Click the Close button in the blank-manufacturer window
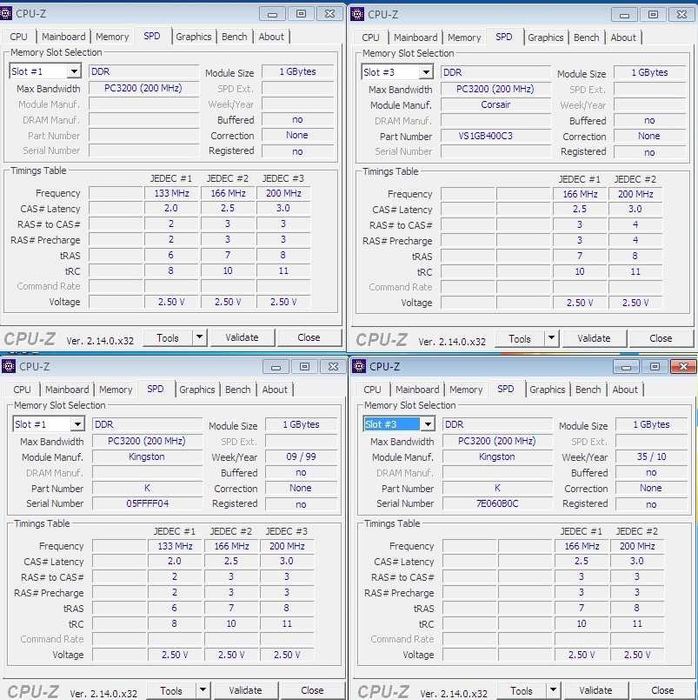Image resolution: width=698 pixels, height=700 pixels. tap(309, 338)
